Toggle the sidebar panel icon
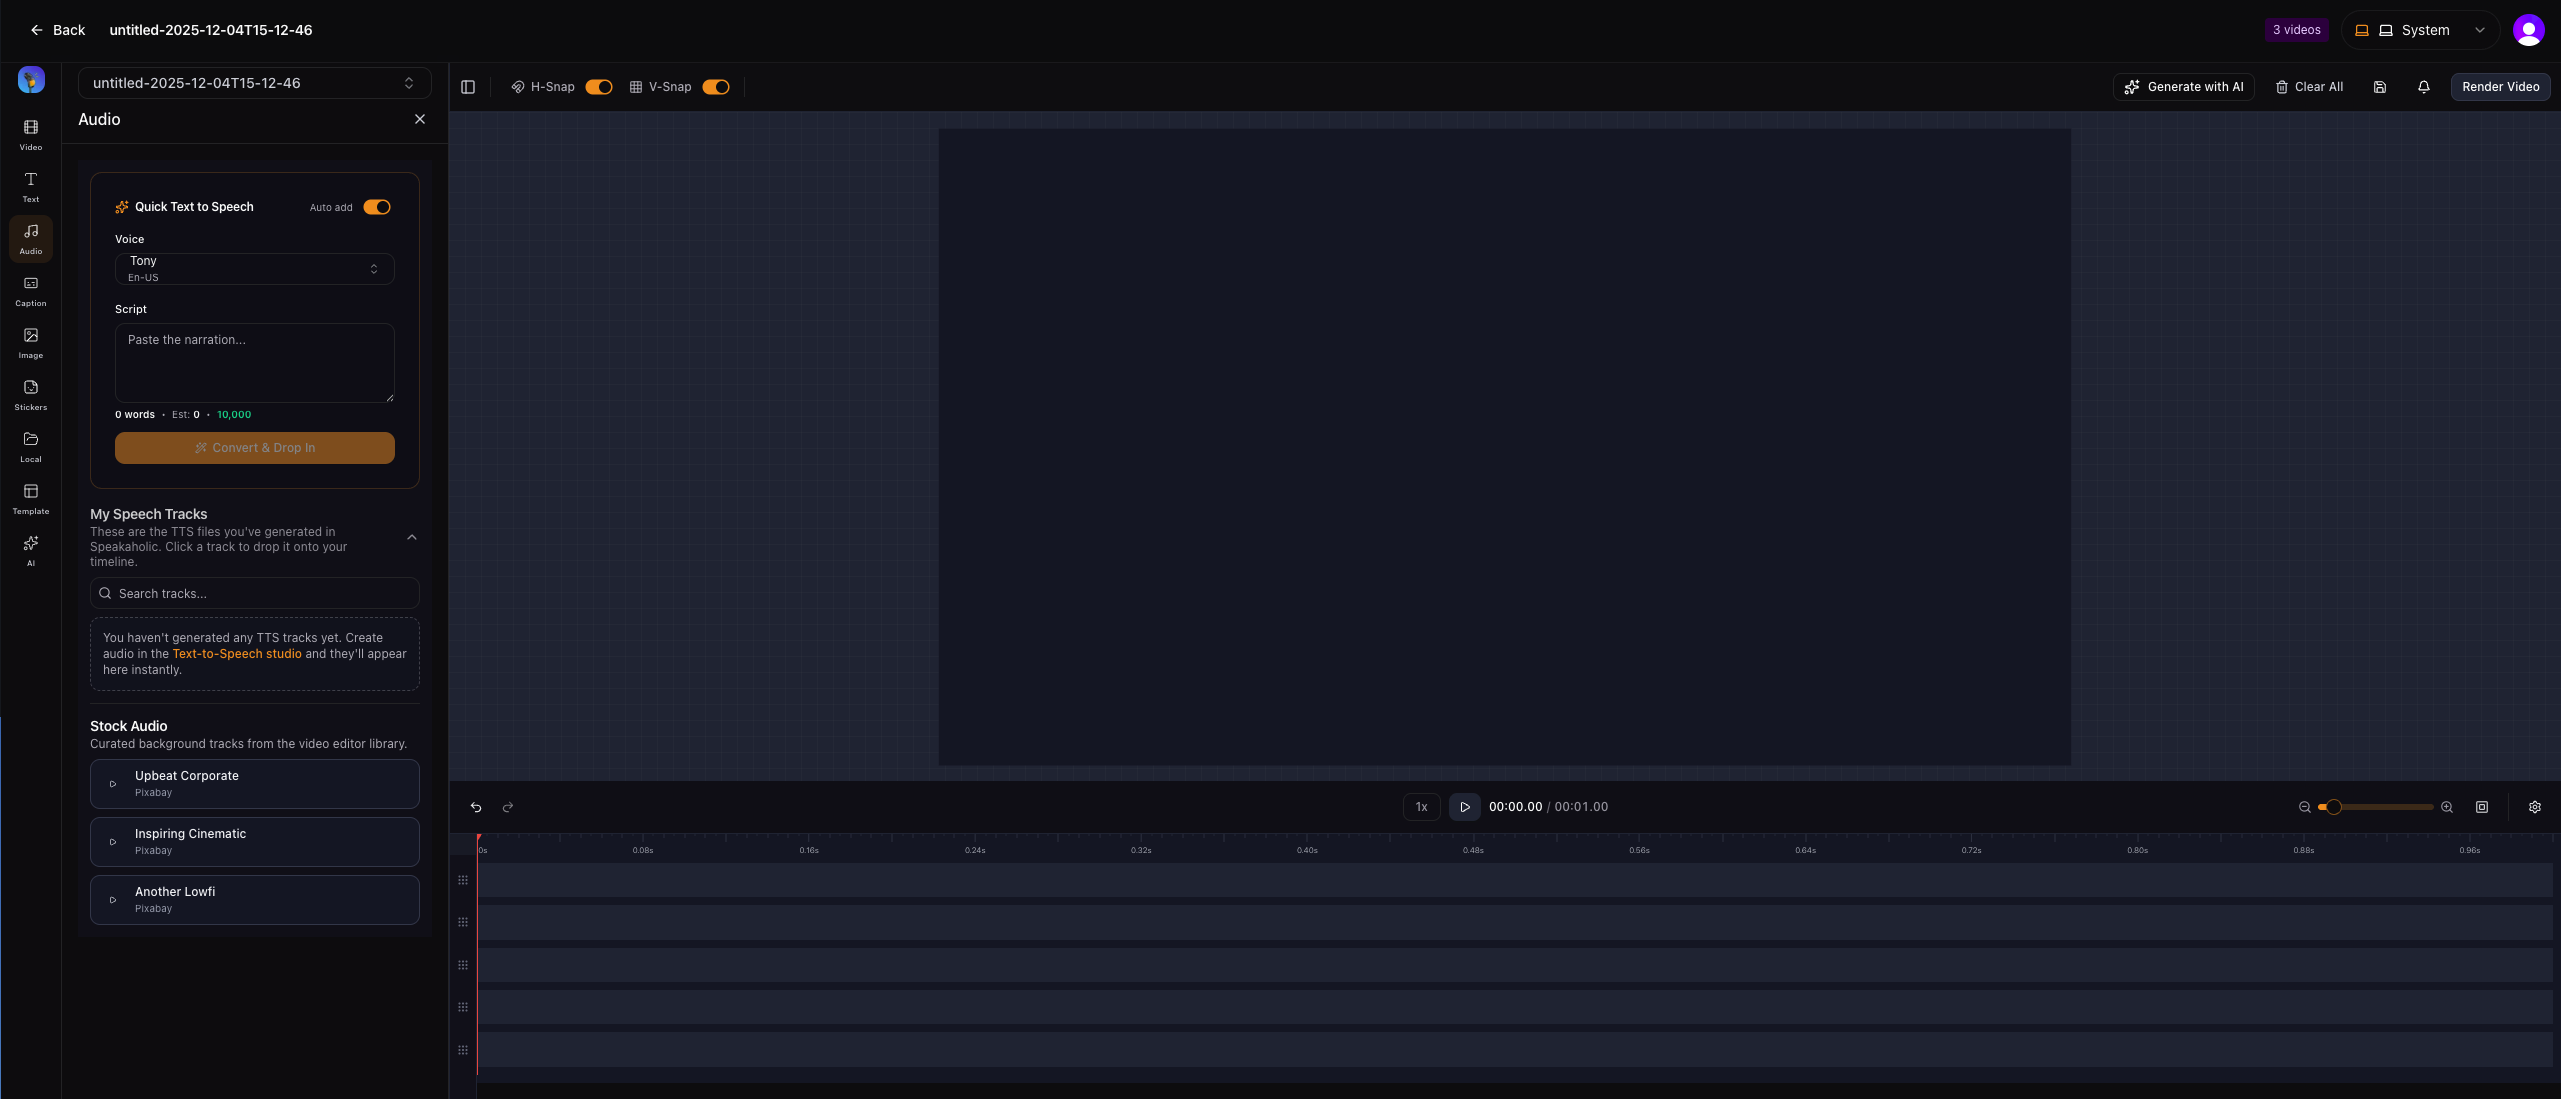 (x=468, y=87)
